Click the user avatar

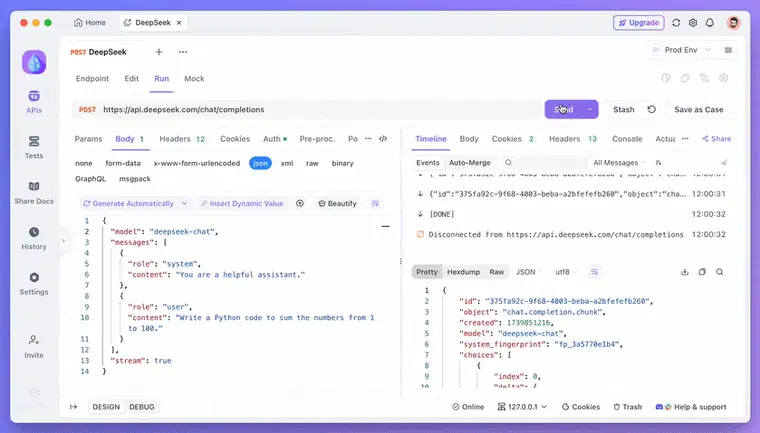[733, 23]
